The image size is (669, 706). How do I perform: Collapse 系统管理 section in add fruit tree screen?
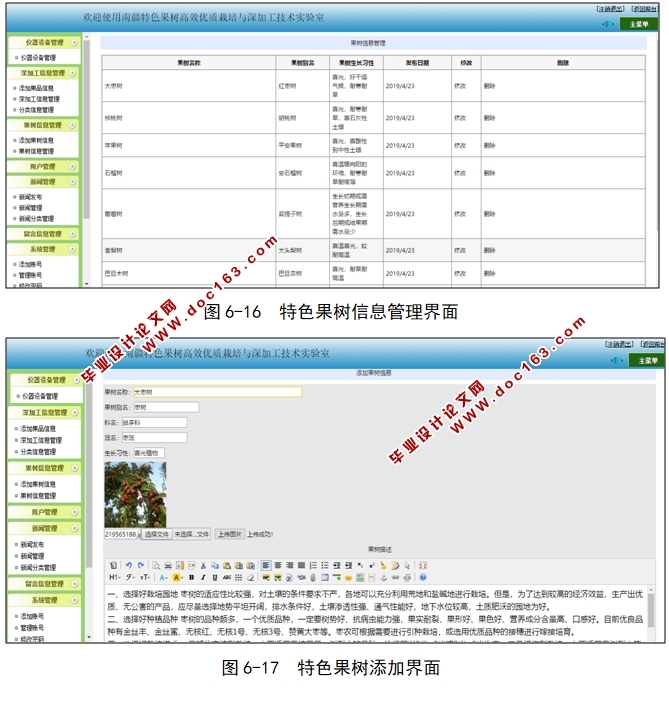75,600
